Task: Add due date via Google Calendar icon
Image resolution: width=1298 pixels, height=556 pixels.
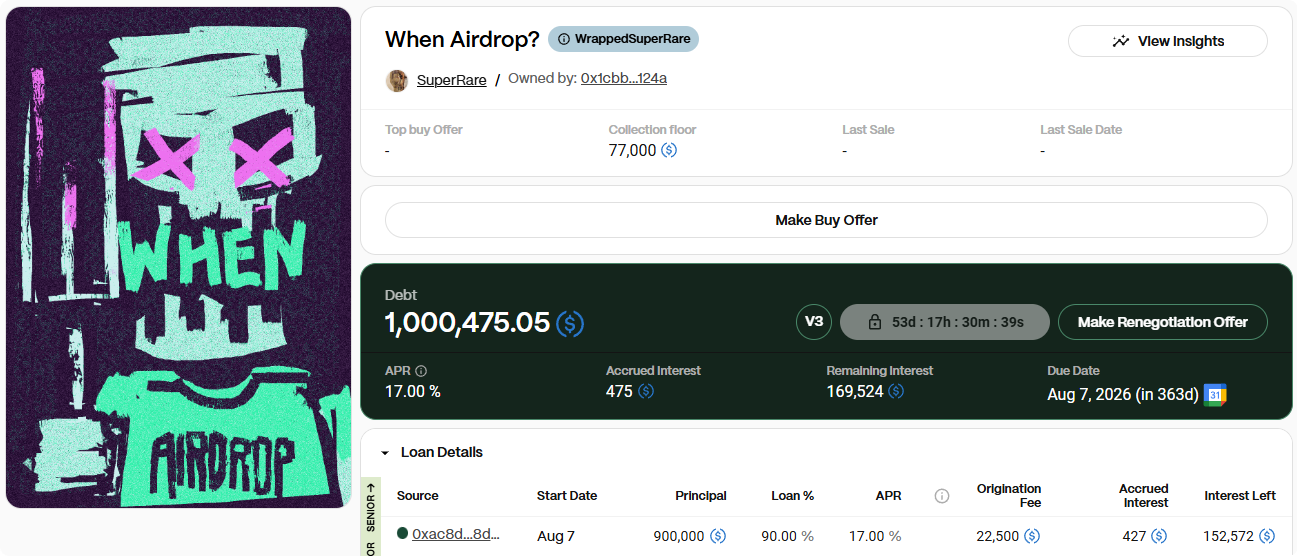Action: tap(1215, 394)
